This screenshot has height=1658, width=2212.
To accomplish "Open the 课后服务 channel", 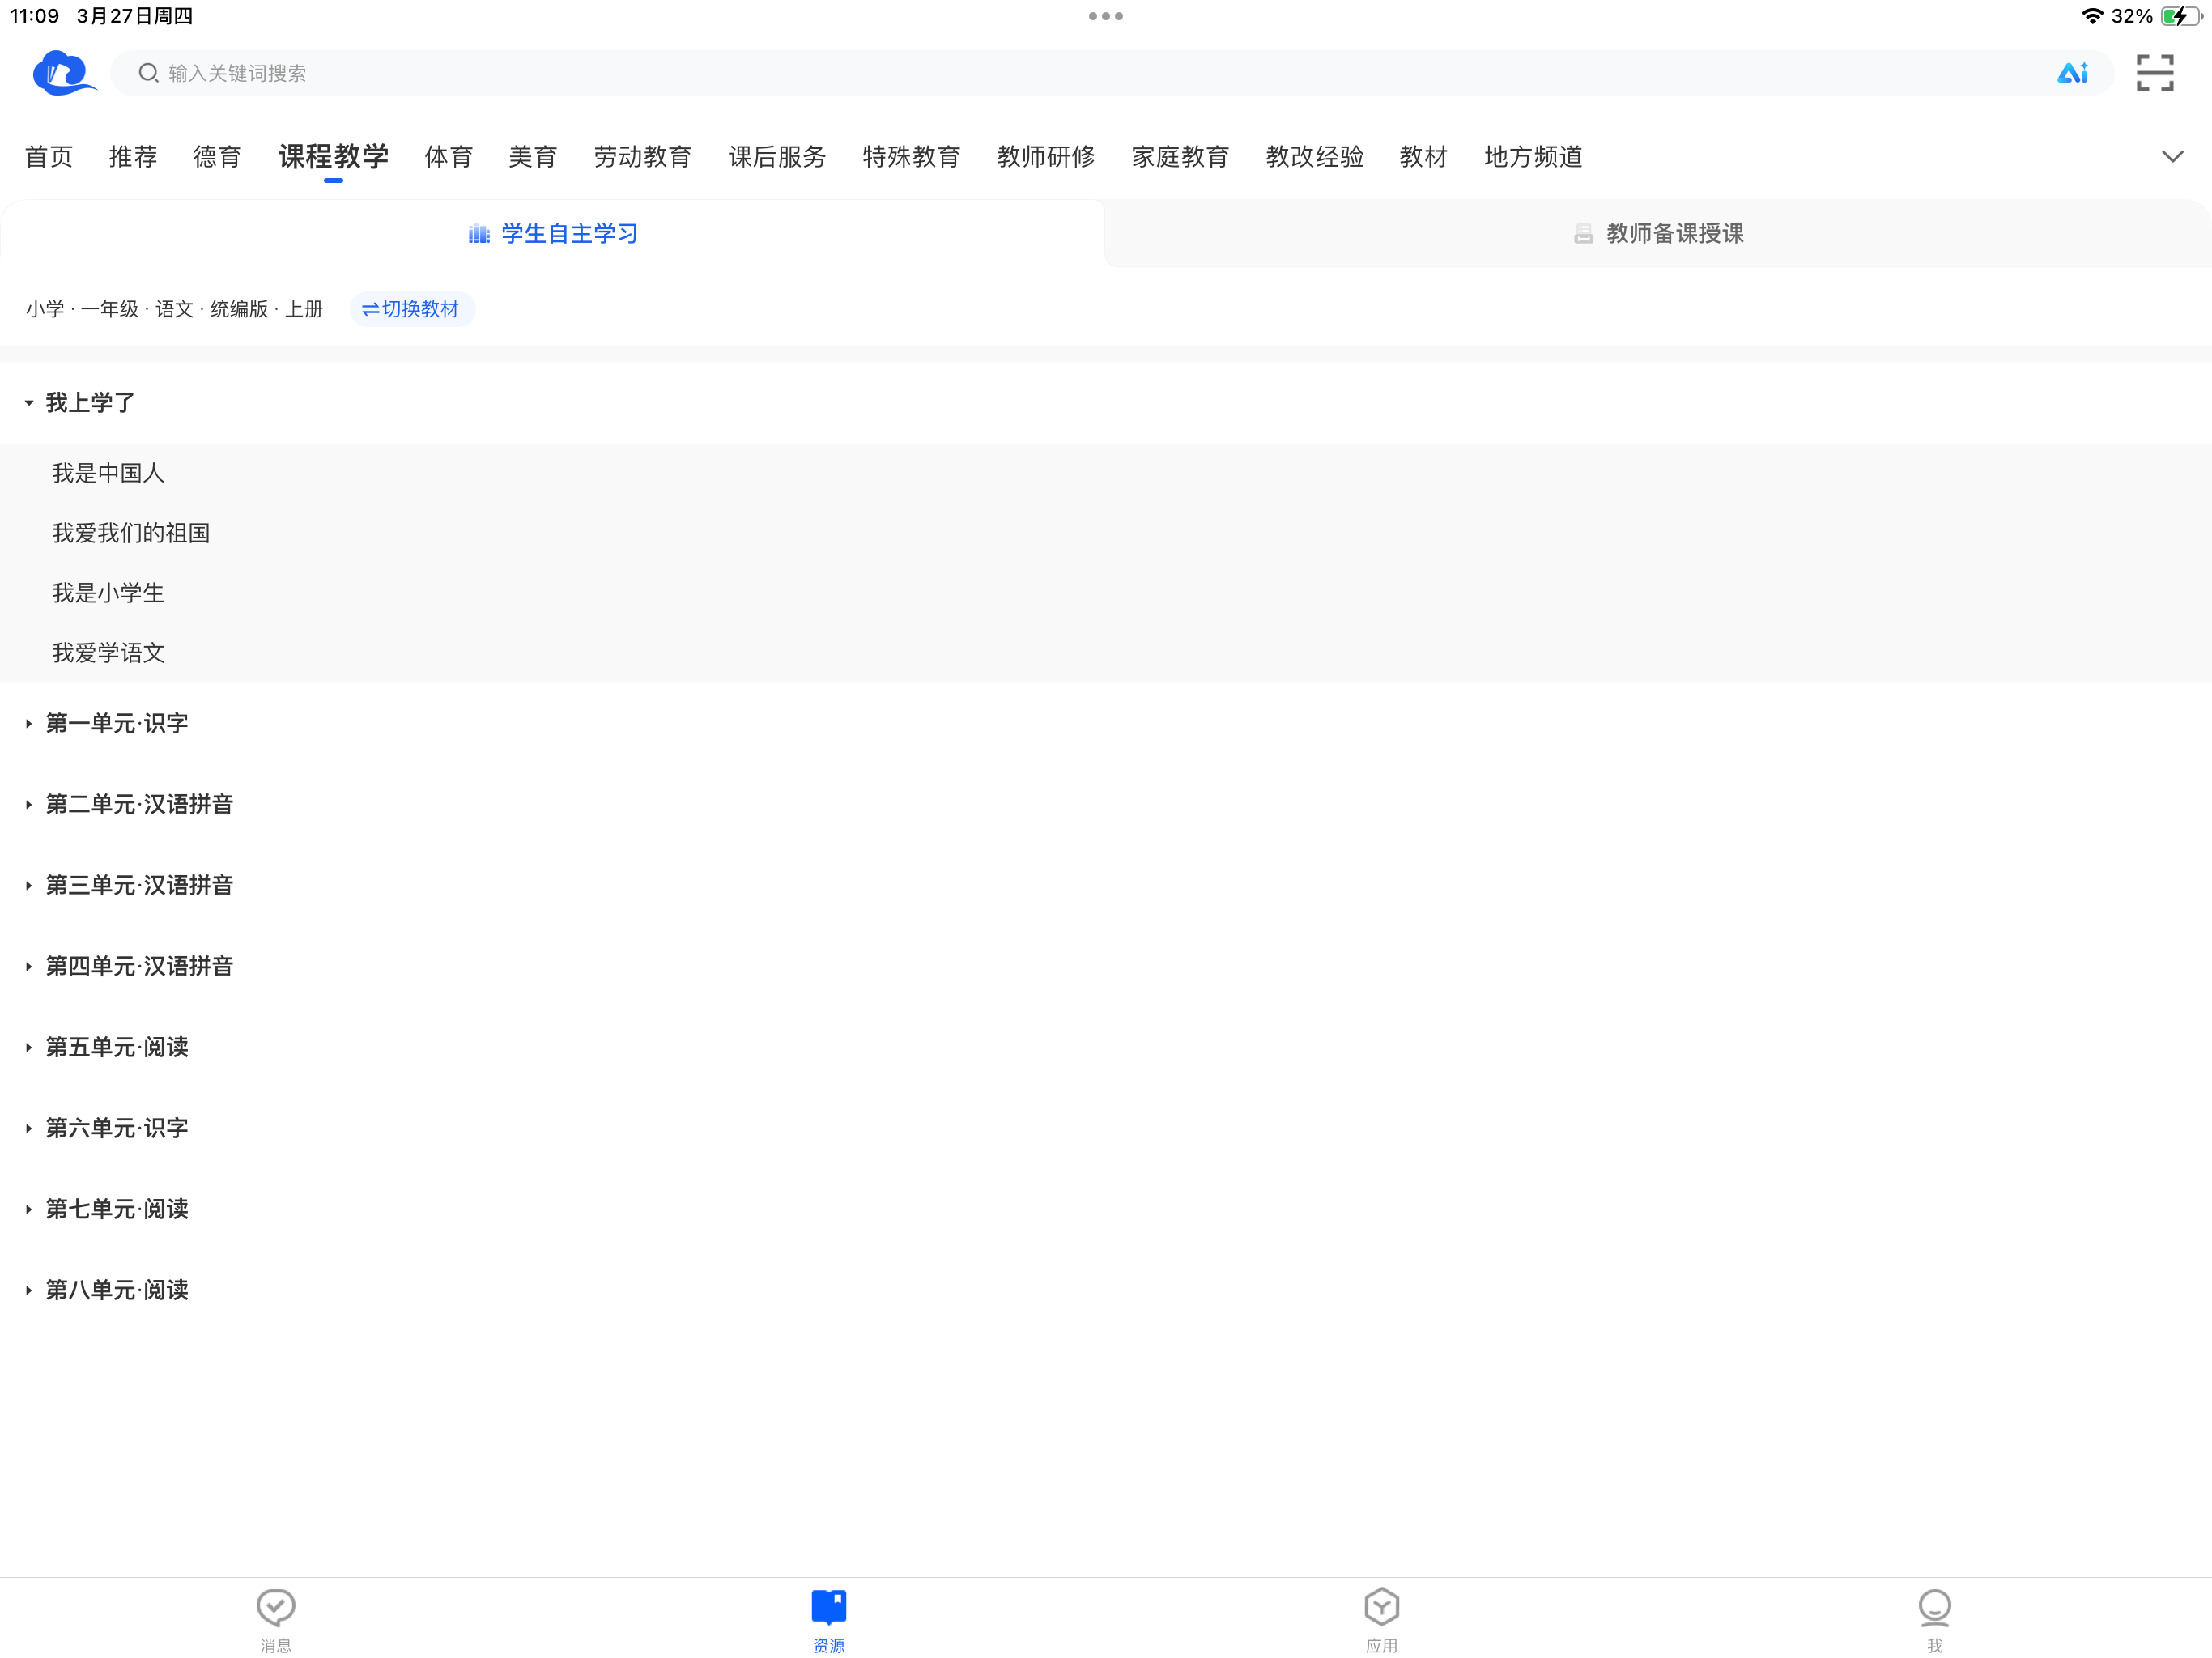I will [777, 157].
